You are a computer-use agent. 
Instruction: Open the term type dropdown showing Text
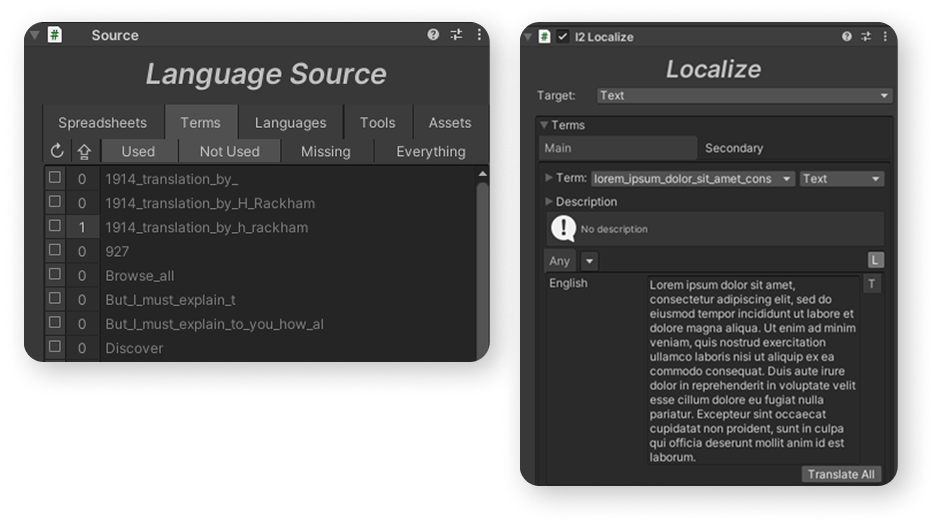pyautogui.click(x=841, y=179)
